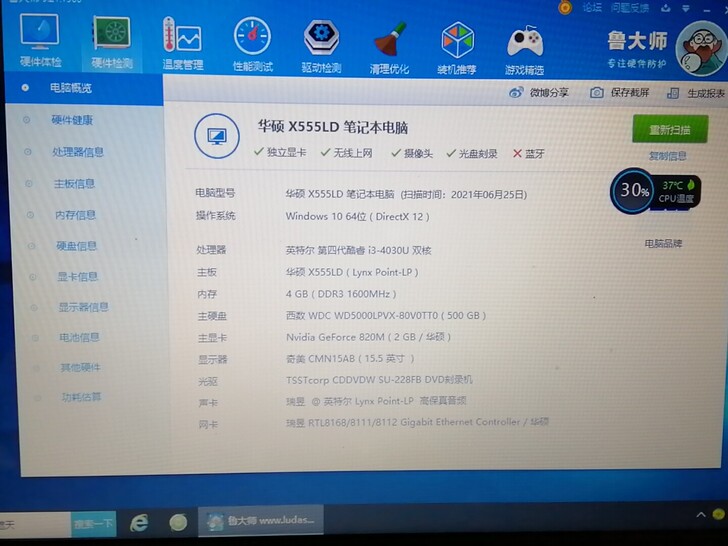
Task: Show hidden tray icons chevron
Action: point(701,514)
